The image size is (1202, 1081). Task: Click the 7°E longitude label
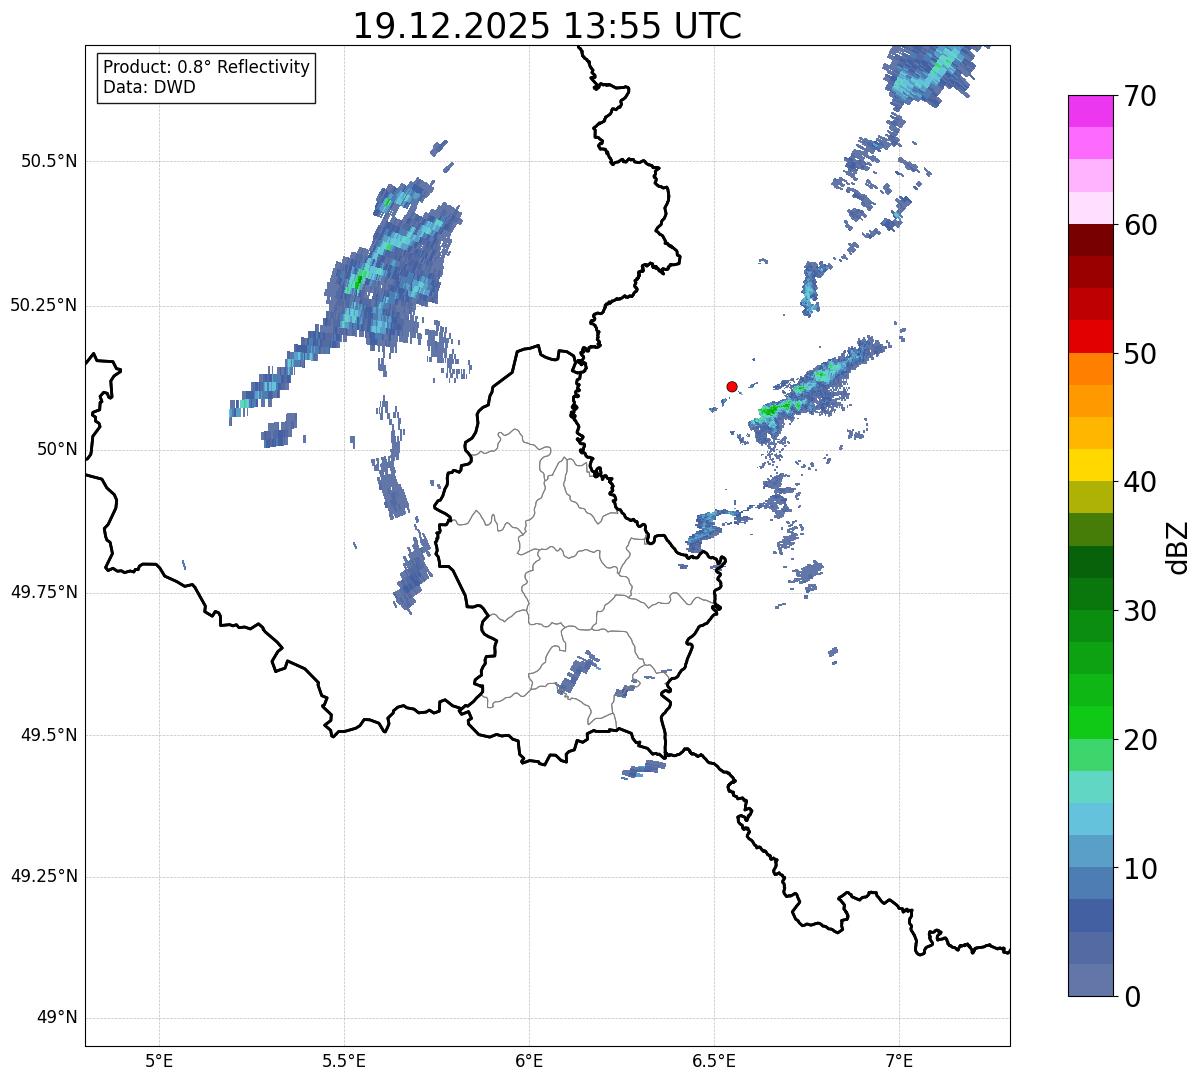pos(899,1060)
